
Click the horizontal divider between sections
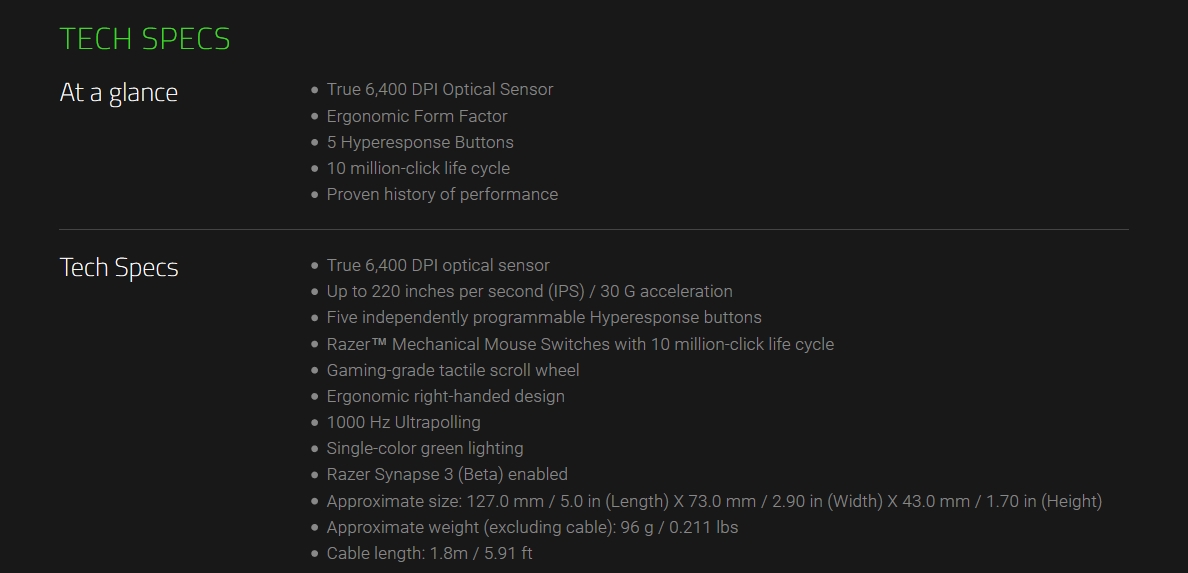click(594, 229)
